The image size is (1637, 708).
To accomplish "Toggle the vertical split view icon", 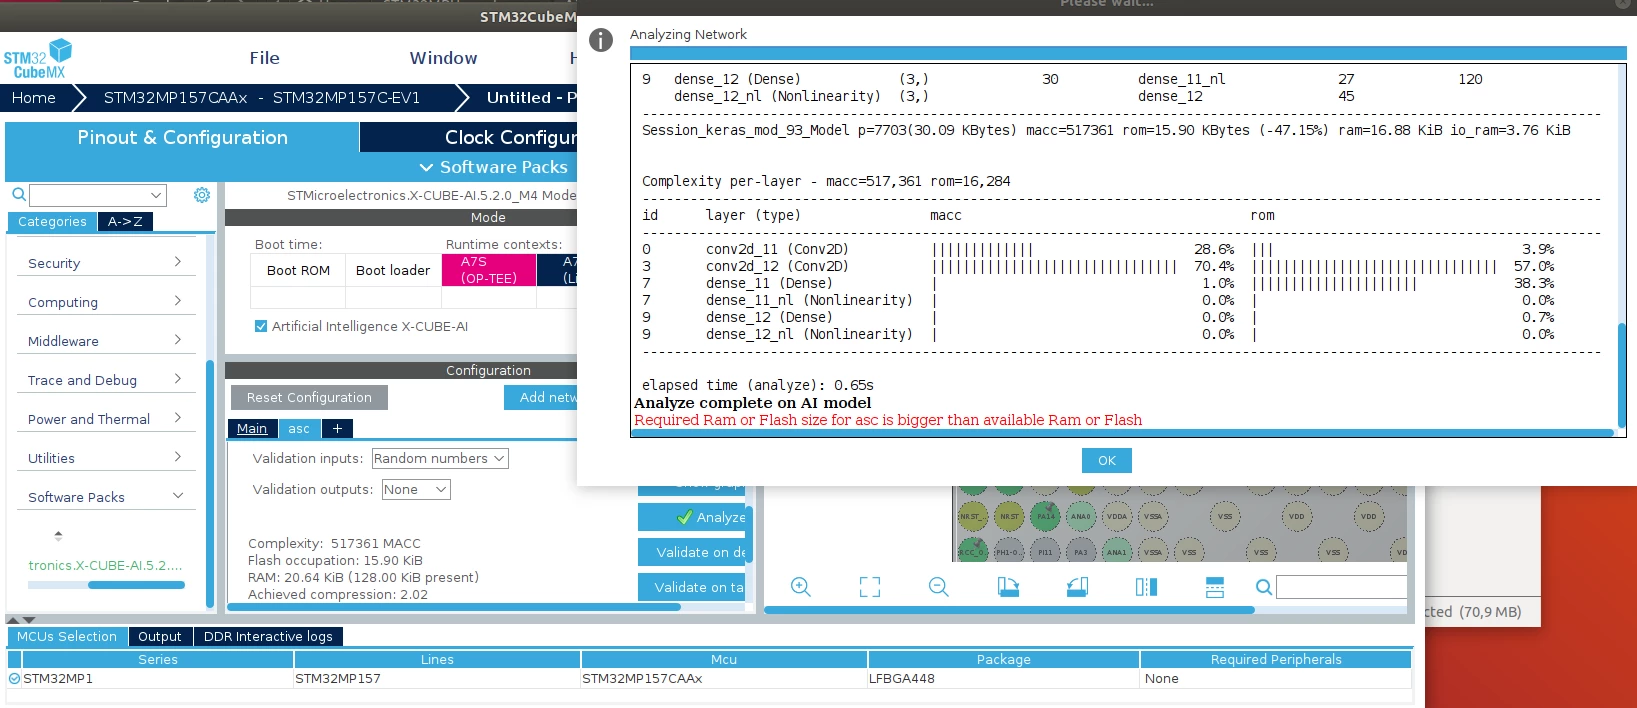I will pyautogui.click(x=1146, y=587).
